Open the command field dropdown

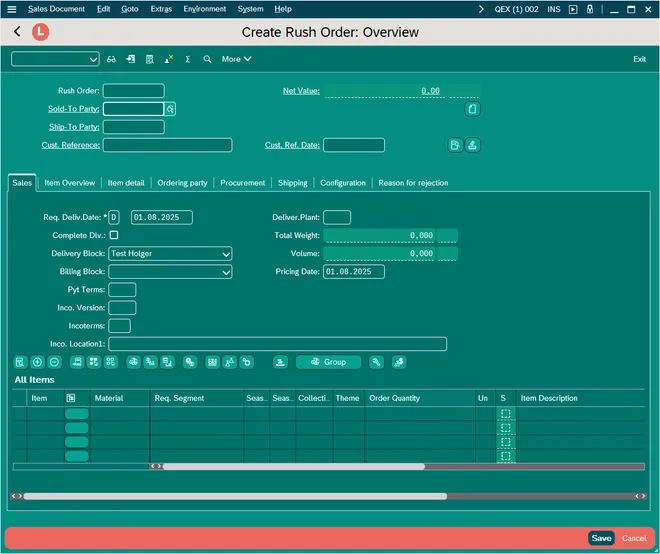[x=93, y=59]
